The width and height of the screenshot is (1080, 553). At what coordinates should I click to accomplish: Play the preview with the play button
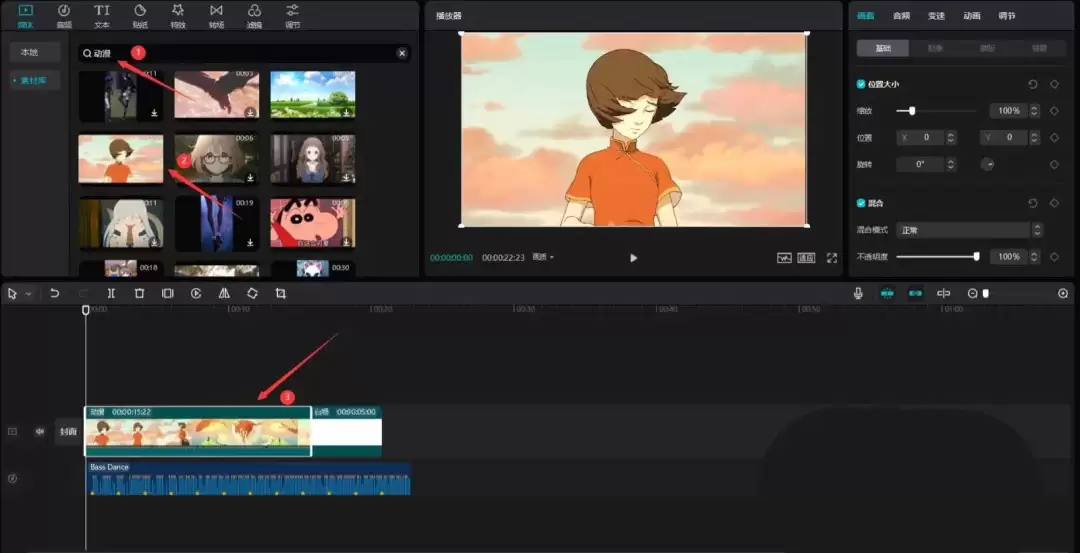coord(634,258)
